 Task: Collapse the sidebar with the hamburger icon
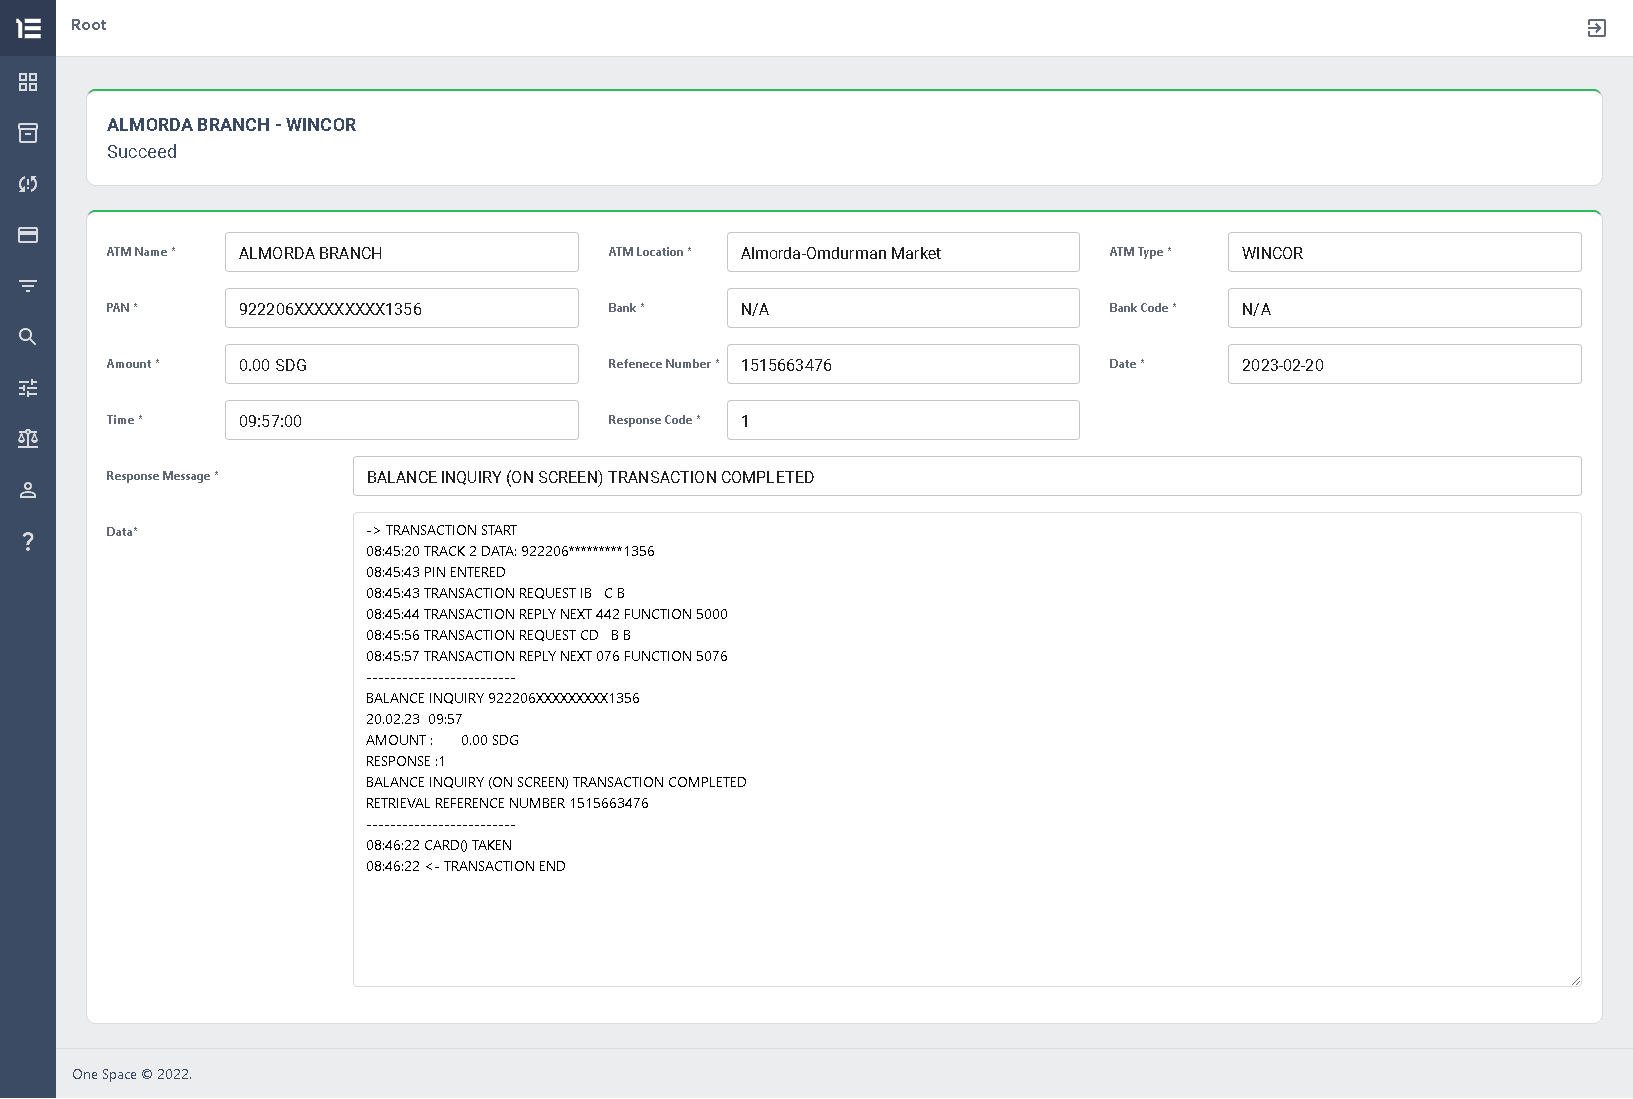pyautogui.click(x=28, y=28)
